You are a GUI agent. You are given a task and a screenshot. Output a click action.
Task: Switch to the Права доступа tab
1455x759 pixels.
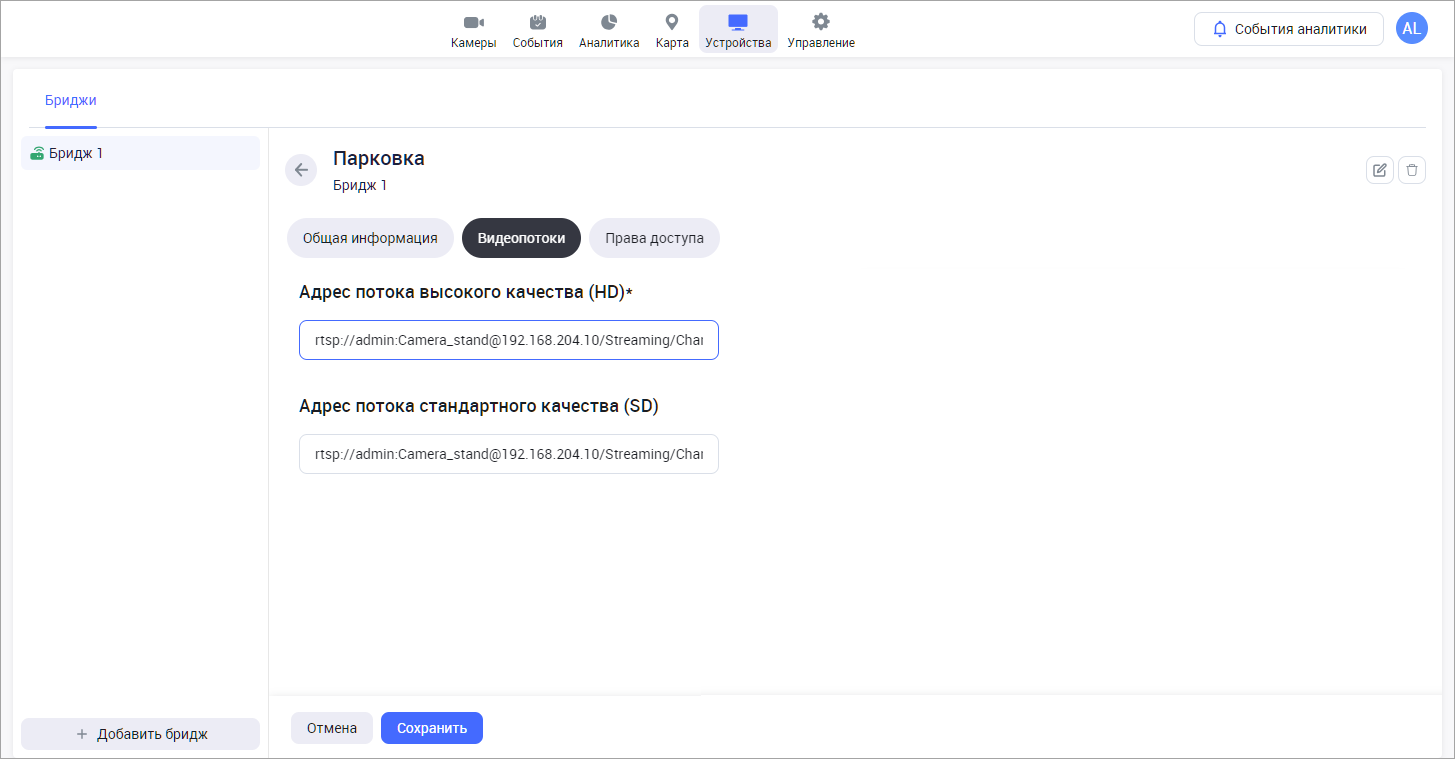(x=654, y=238)
